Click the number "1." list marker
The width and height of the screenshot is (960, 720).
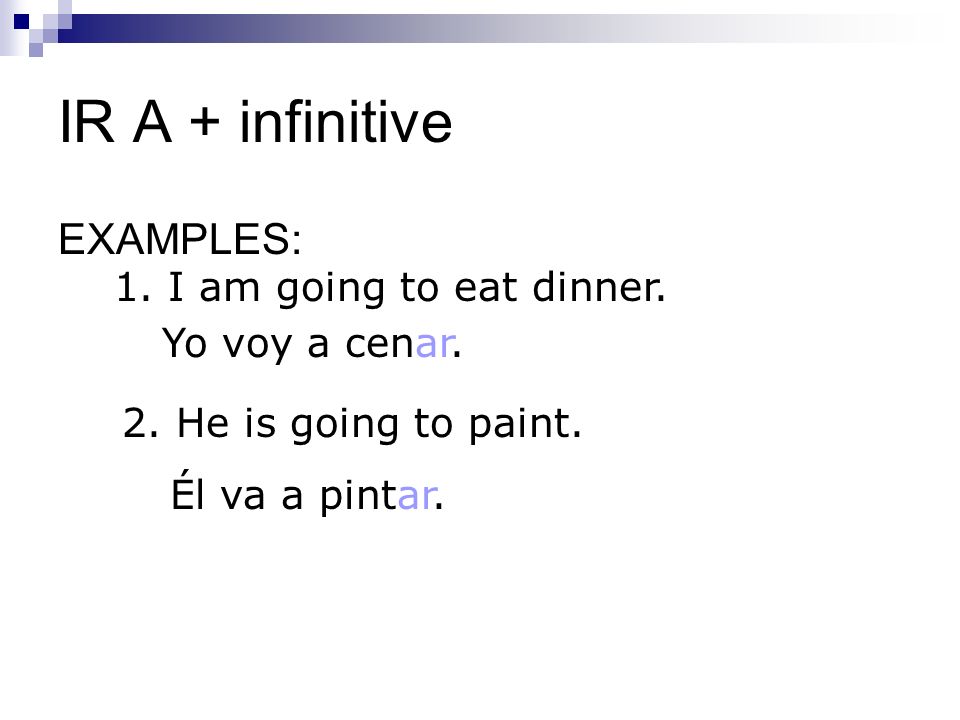coord(133,288)
